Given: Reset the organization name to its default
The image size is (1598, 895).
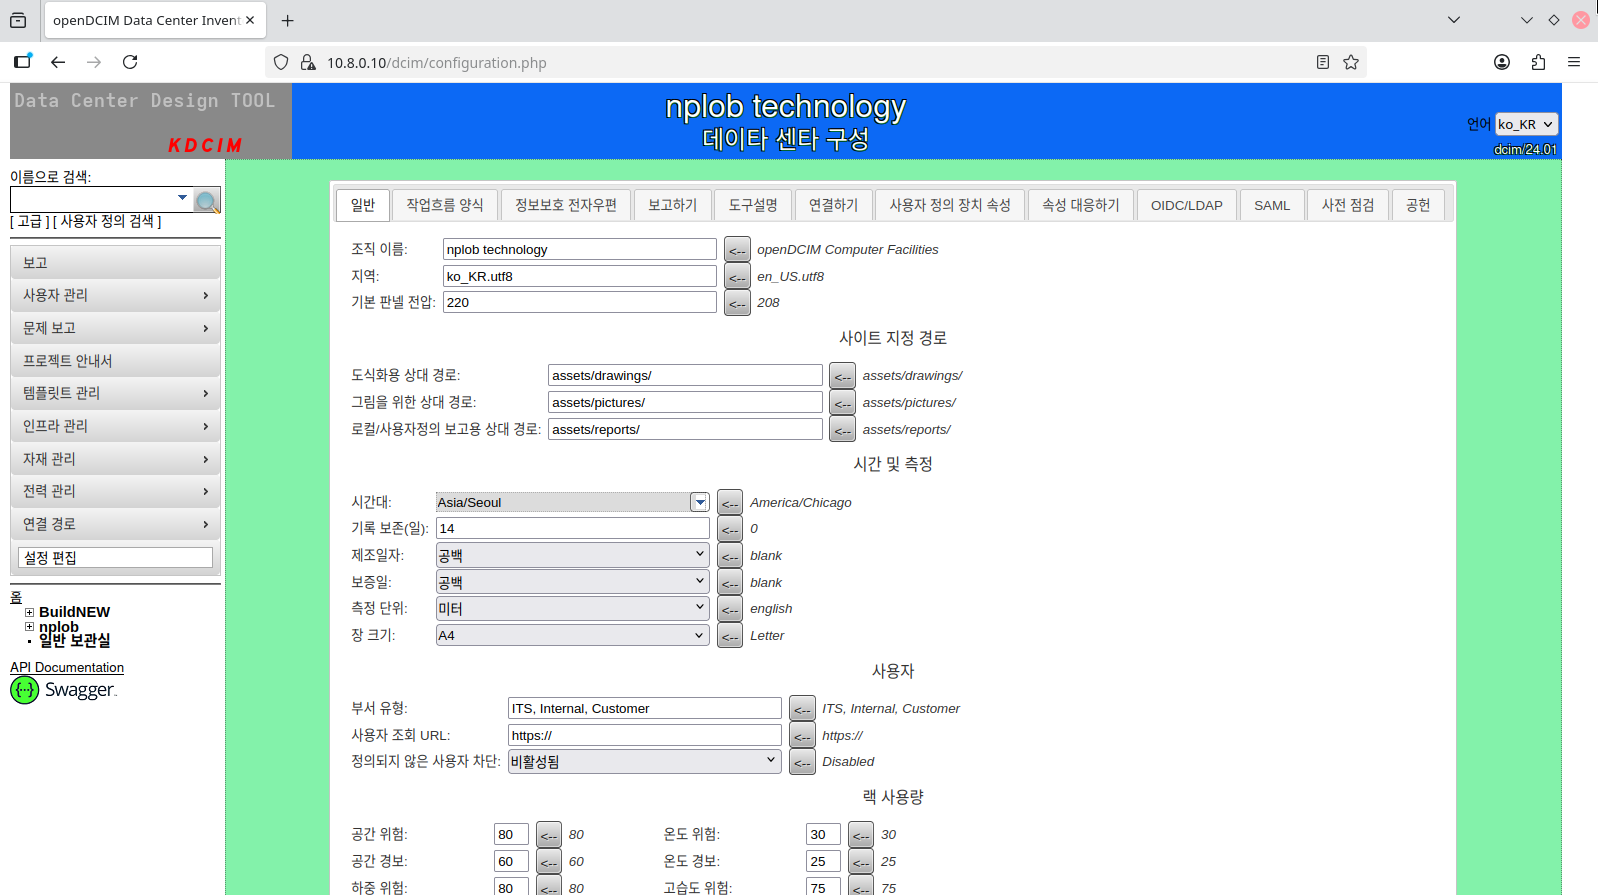Looking at the screenshot, I should (x=737, y=250).
